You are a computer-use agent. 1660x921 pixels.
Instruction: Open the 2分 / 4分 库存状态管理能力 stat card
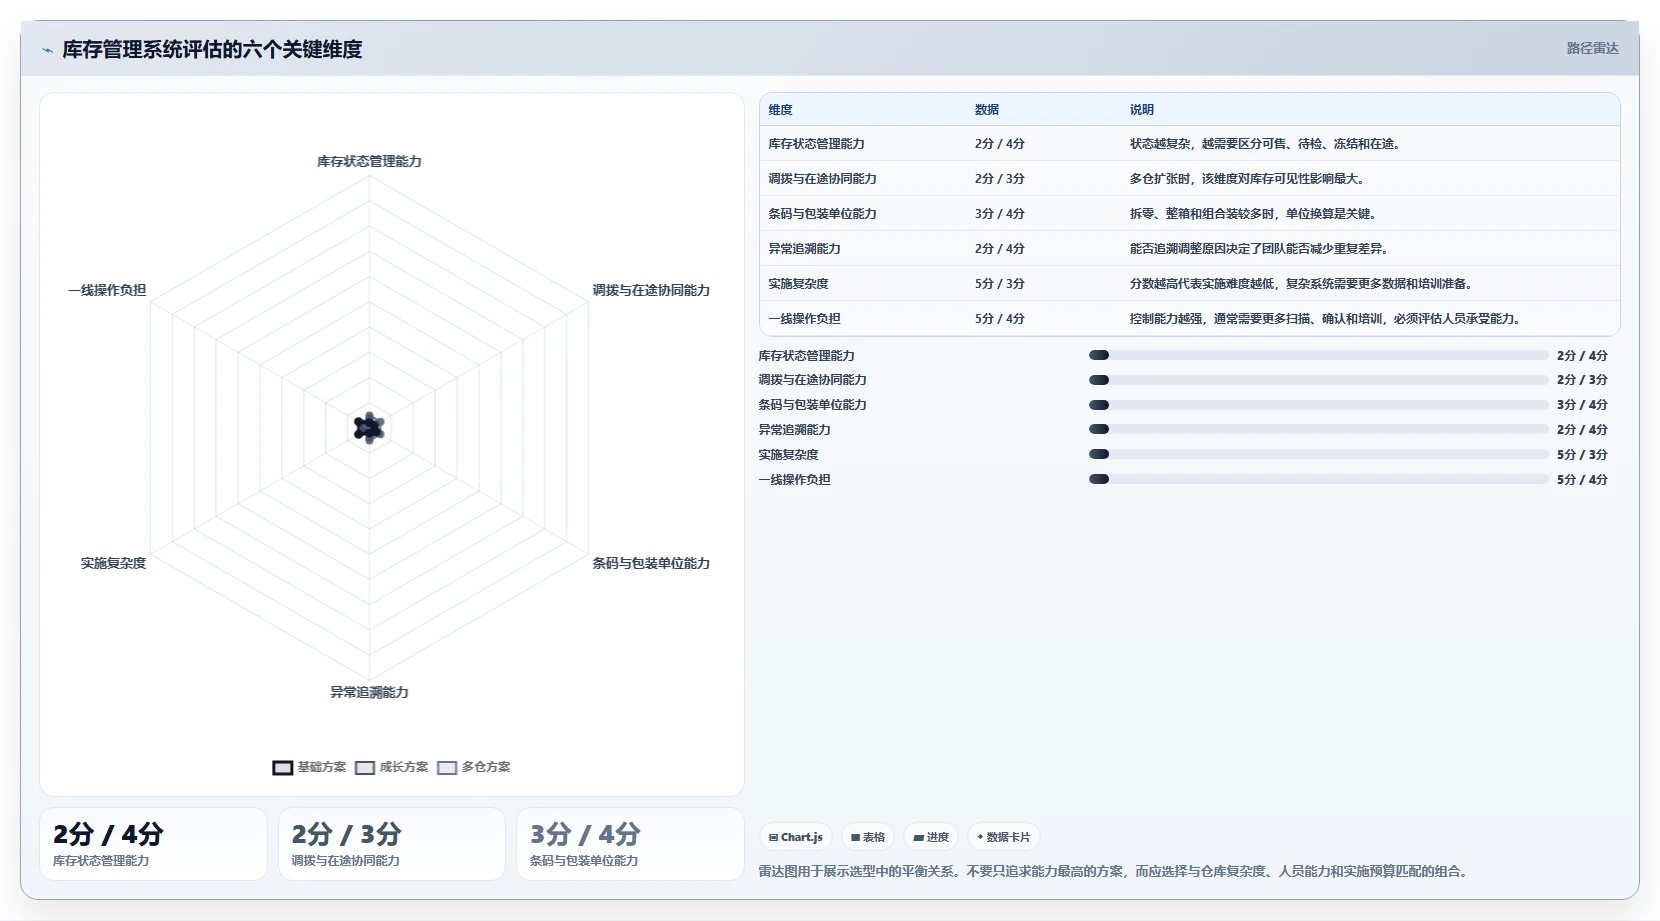(153, 844)
